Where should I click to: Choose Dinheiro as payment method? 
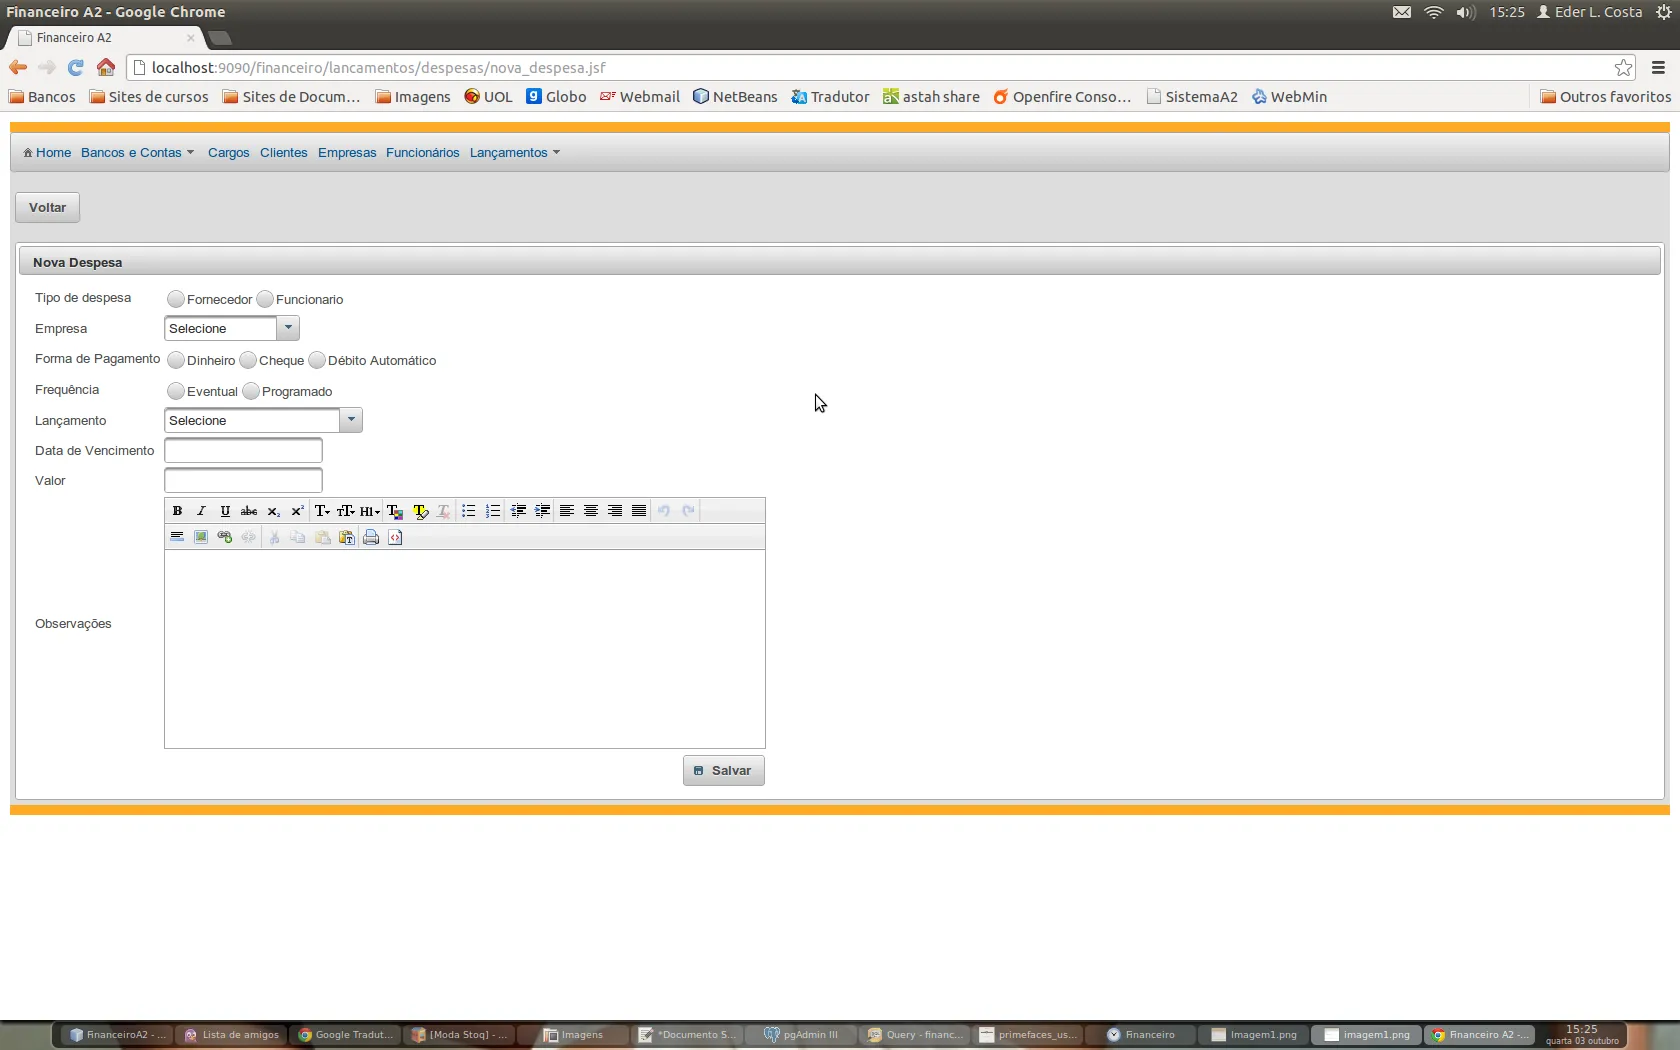[176, 360]
